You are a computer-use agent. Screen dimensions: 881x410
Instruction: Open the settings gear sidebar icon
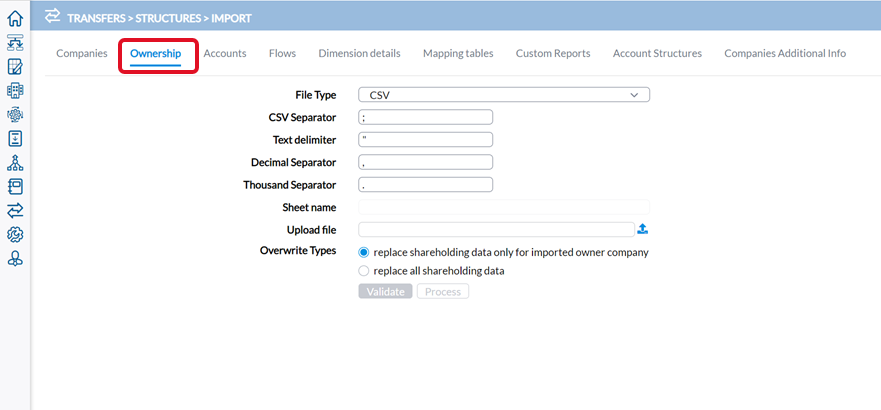point(15,234)
